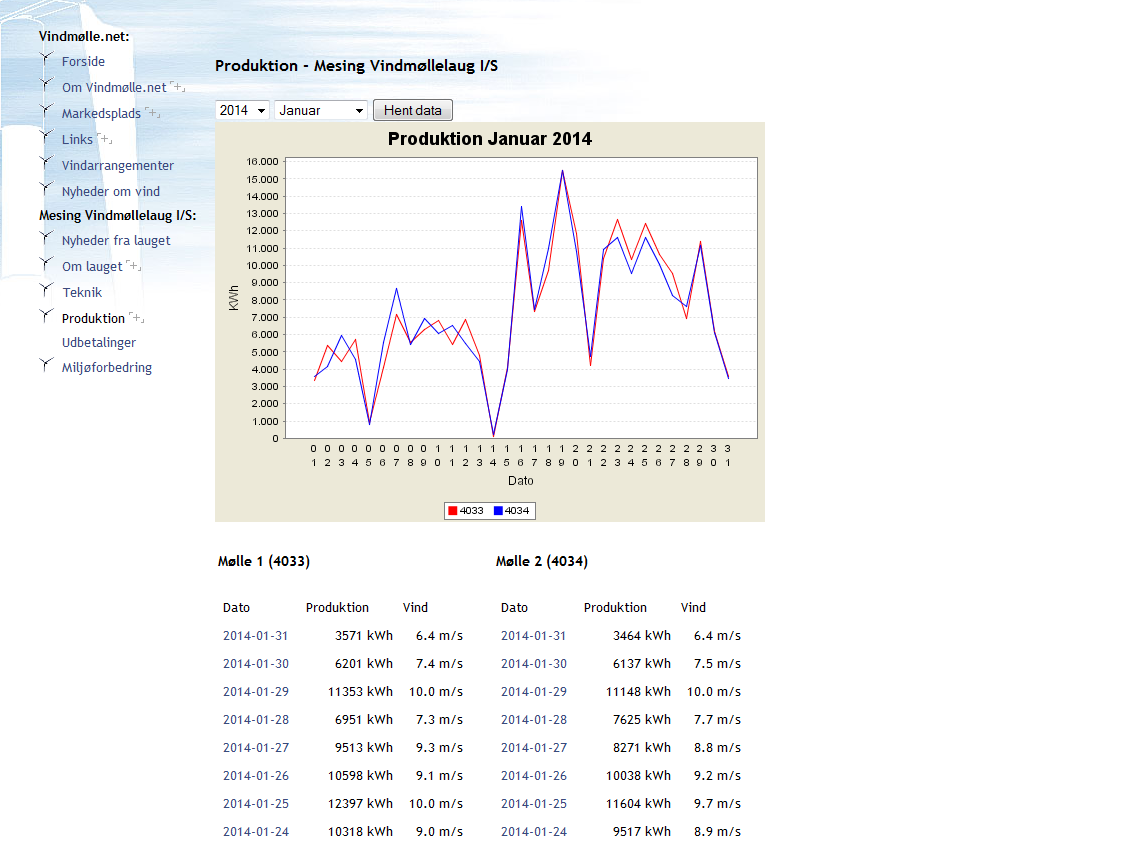Click blue 4034 legend swatch

click(498, 511)
